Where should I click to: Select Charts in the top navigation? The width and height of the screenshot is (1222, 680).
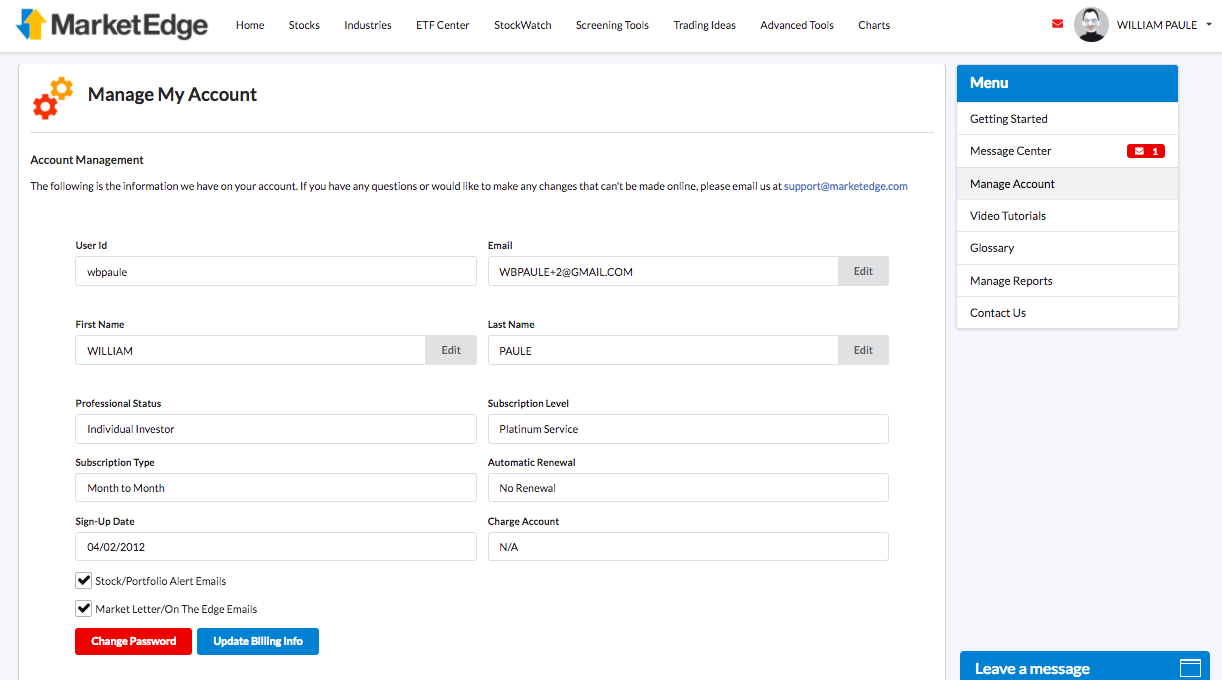point(873,25)
